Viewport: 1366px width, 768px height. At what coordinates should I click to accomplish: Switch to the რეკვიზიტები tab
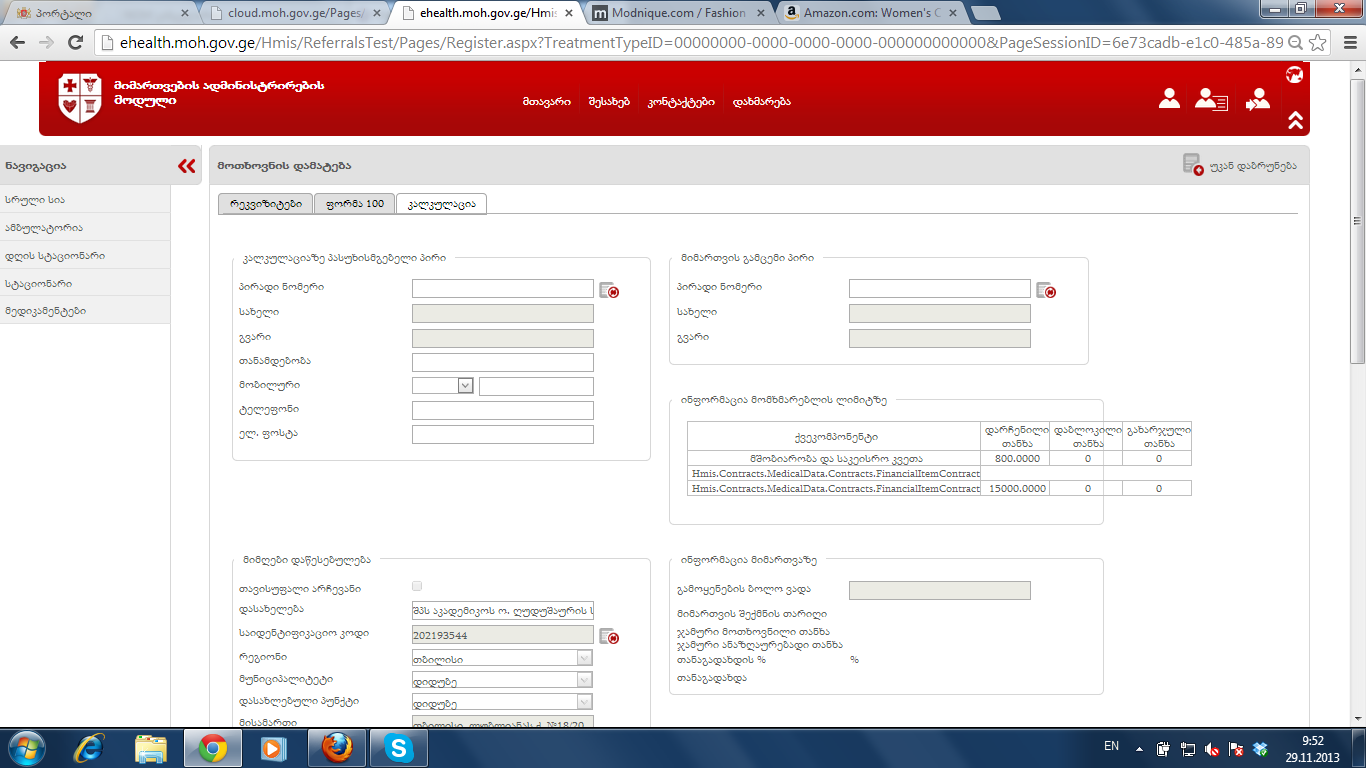pyautogui.click(x=265, y=203)
